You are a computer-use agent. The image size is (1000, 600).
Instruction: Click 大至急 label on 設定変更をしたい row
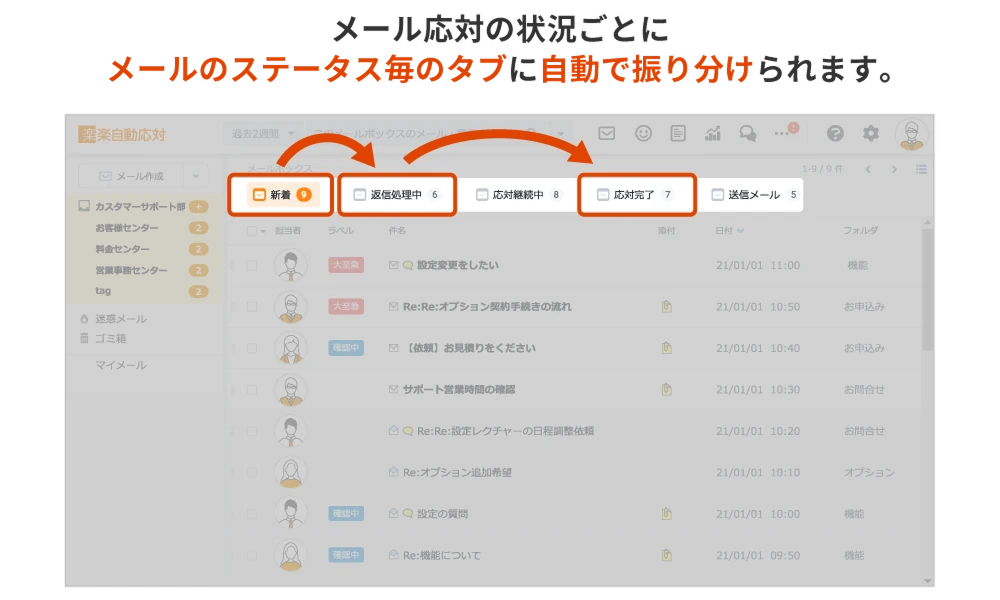(x=346, y=265)
